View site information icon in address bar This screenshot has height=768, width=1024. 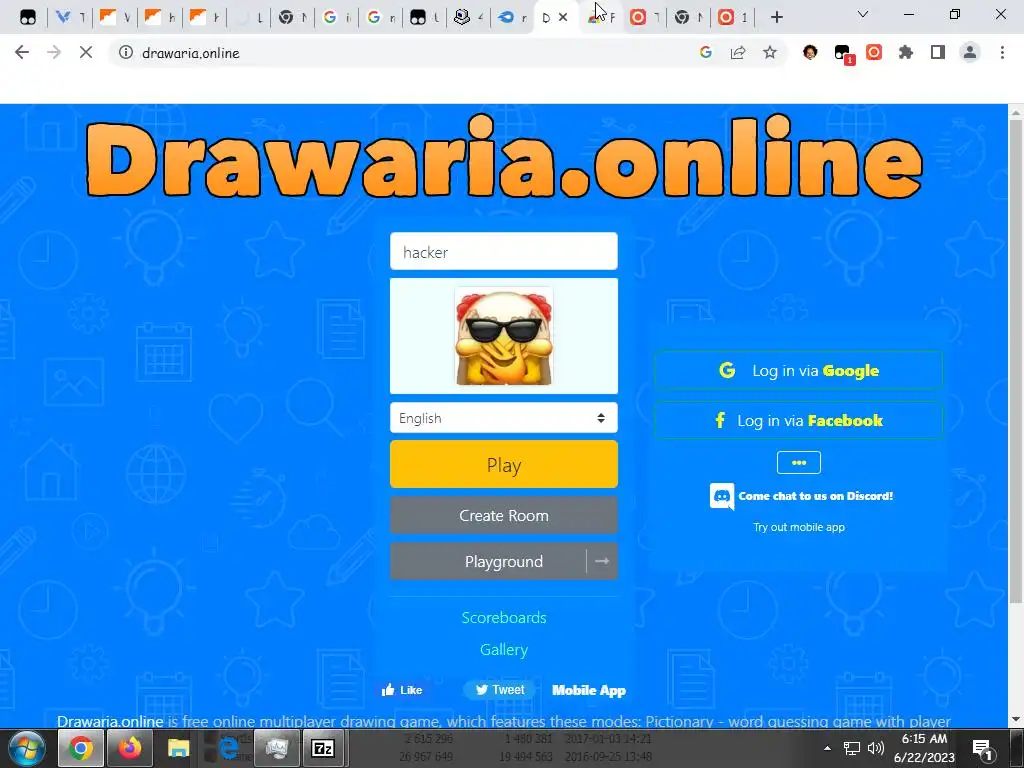(125, 52)
